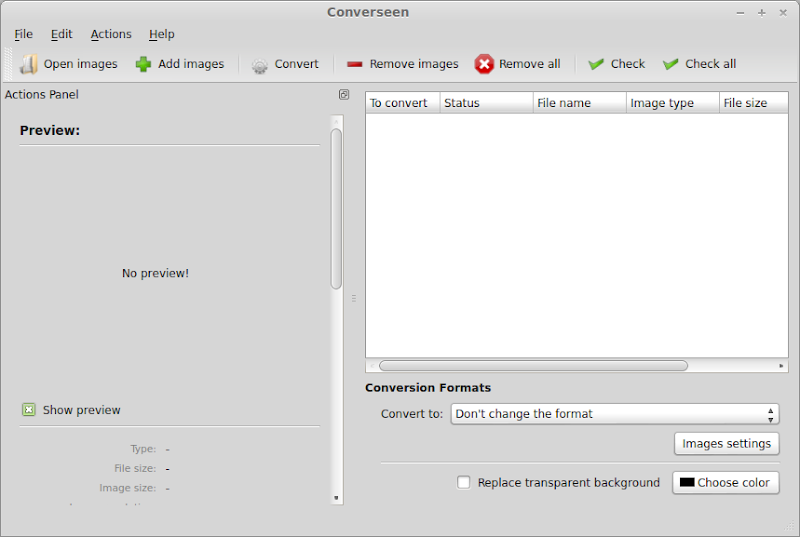Click the green plus Add images icon
The image size is (800, 537).
pos(143,64)
